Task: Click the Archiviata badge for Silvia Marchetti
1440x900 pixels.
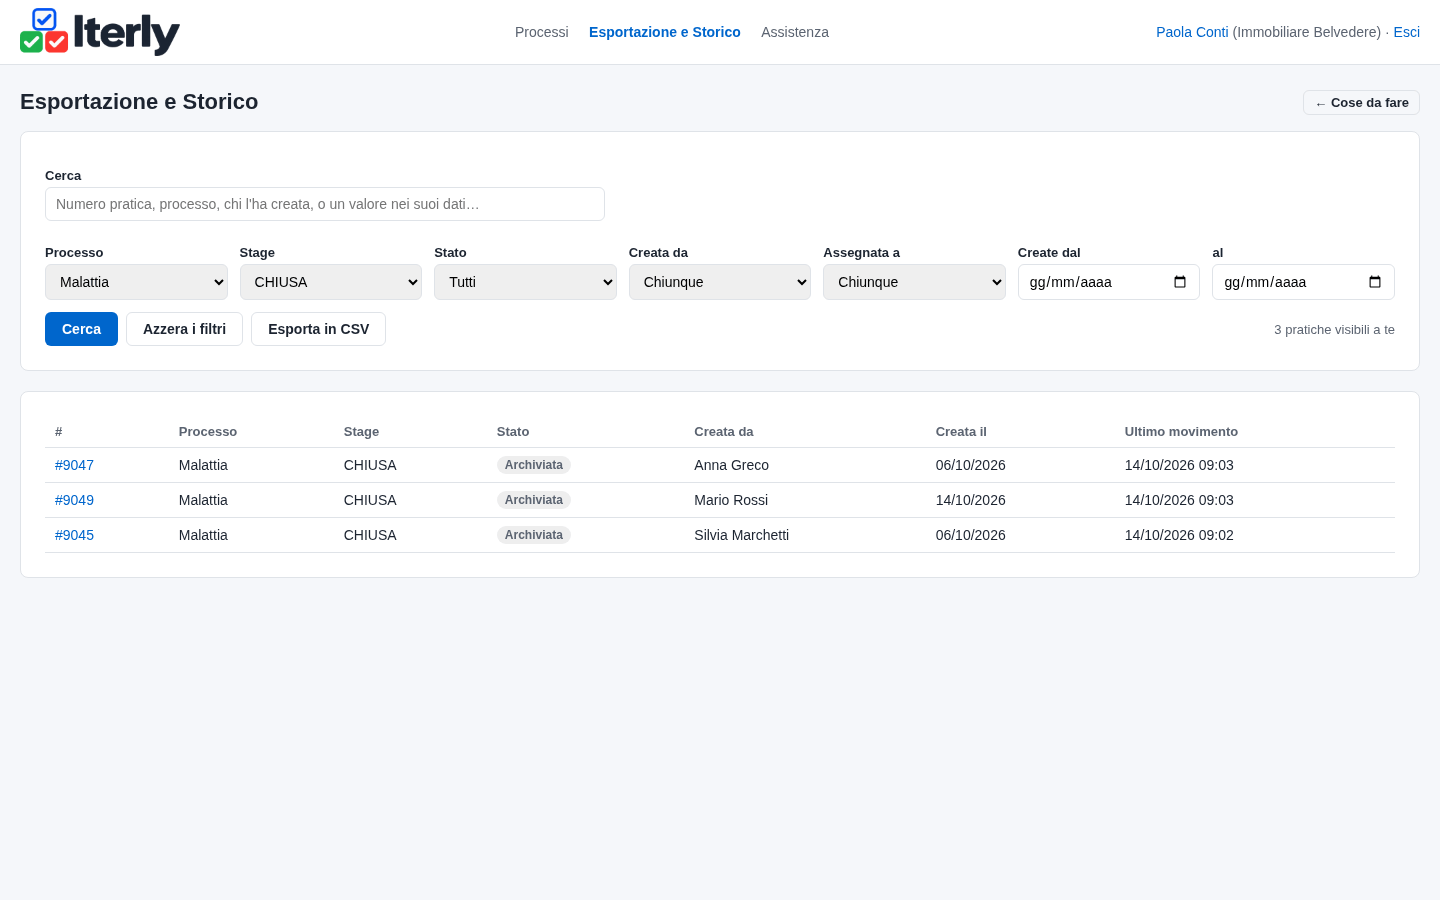Action: [534, 535]
